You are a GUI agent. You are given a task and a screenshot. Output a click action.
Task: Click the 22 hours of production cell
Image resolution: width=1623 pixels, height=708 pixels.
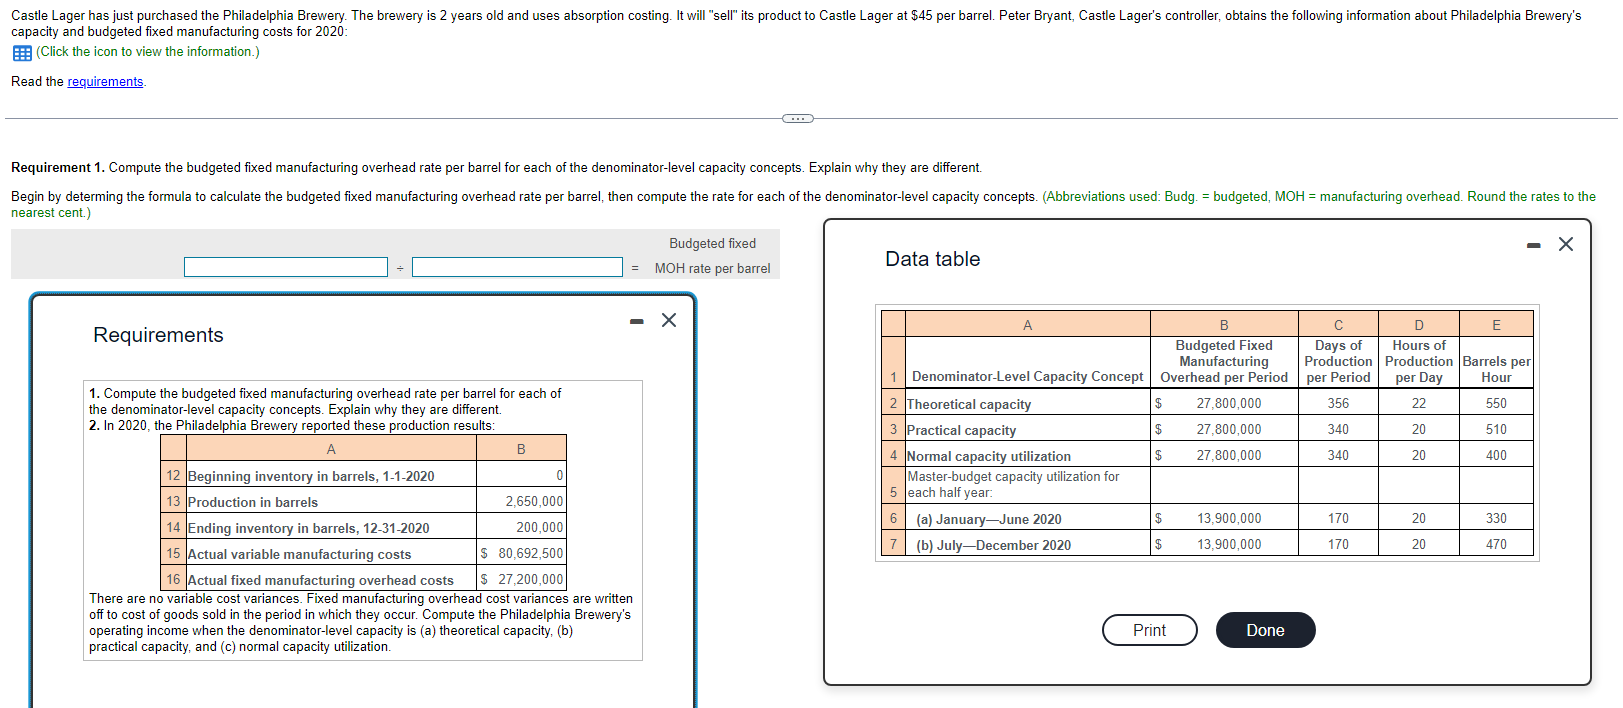[1418, 403]
